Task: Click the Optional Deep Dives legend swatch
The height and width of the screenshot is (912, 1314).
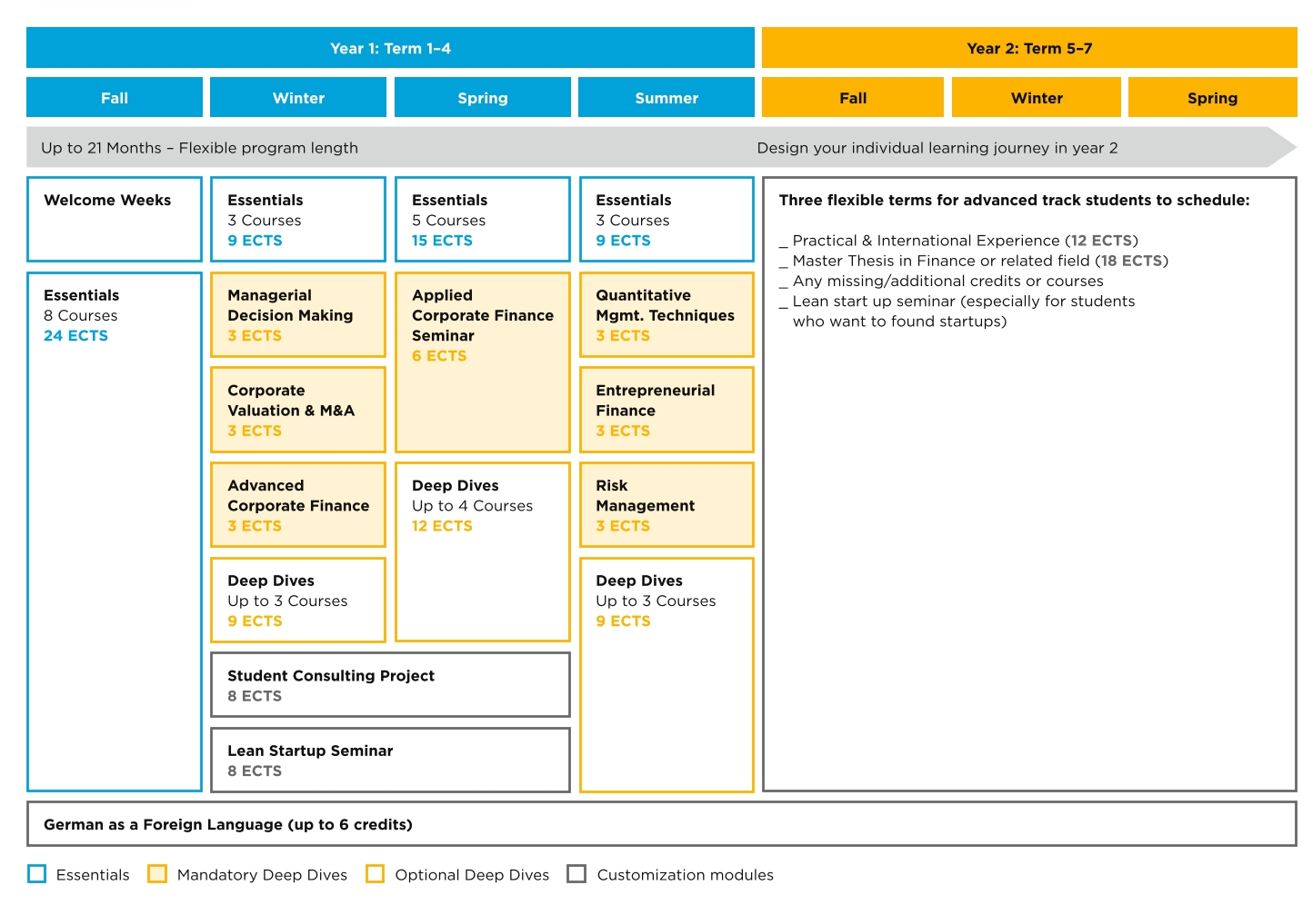Action: pos(375,874)
